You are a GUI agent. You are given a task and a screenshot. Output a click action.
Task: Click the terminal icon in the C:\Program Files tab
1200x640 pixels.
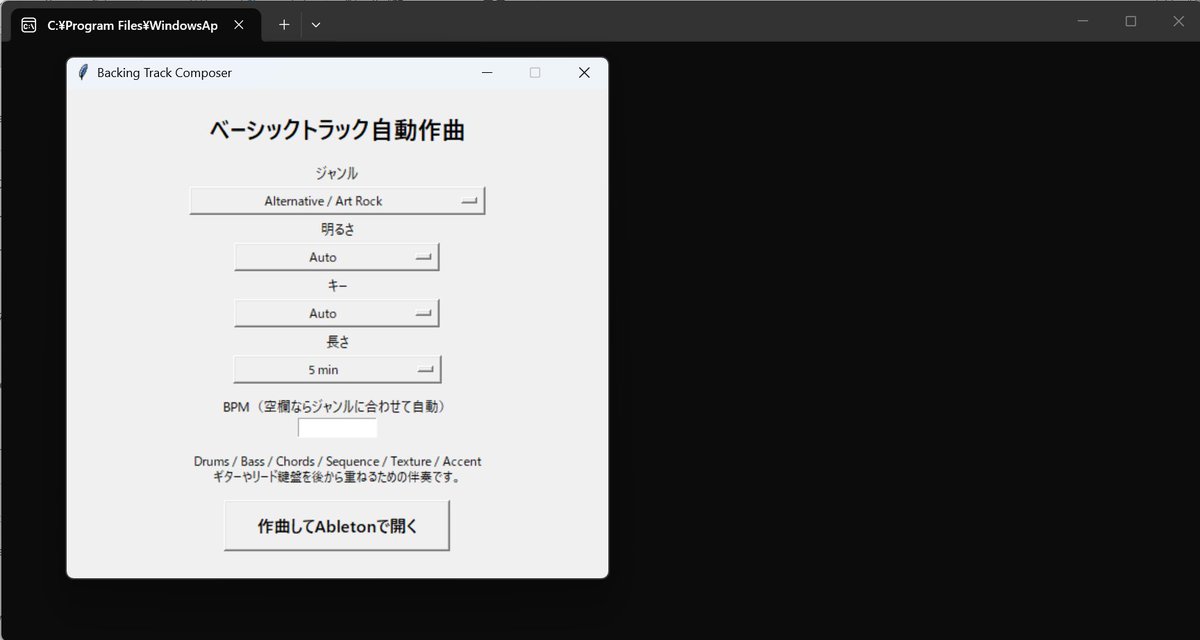coord(29,25)
